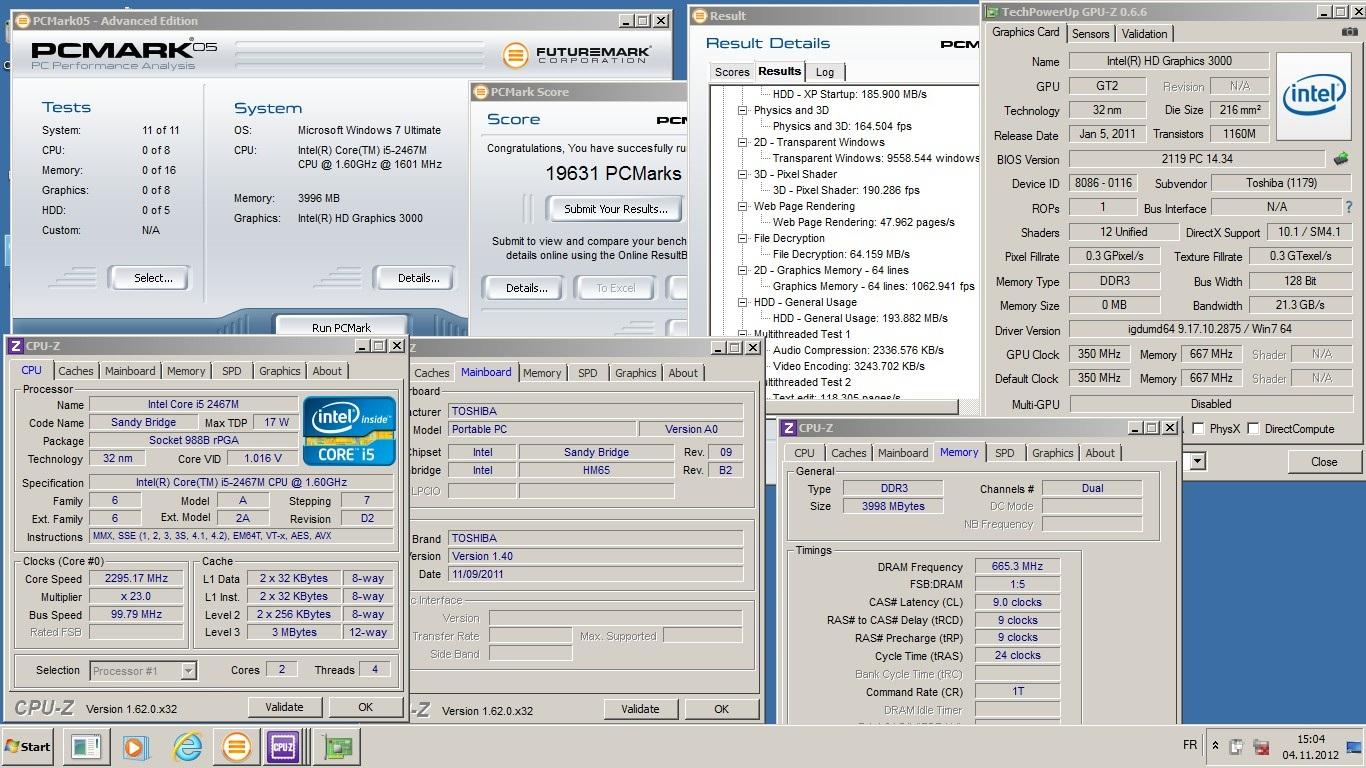Click the Bus Interface question mark icon
The height and width of the screenshot is (768, 1366).
[x=1349, y=207]
